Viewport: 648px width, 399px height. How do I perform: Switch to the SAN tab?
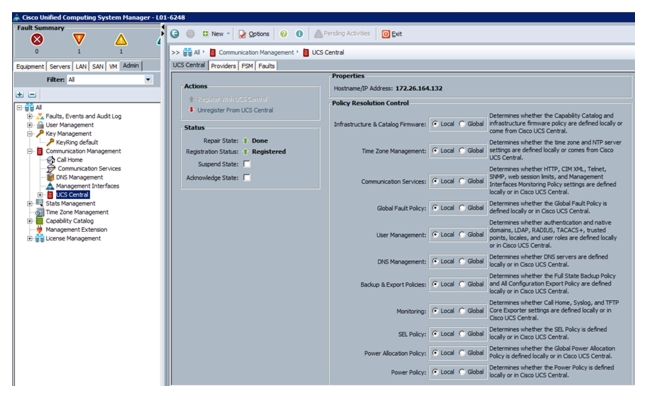click(x=98, y=67)
